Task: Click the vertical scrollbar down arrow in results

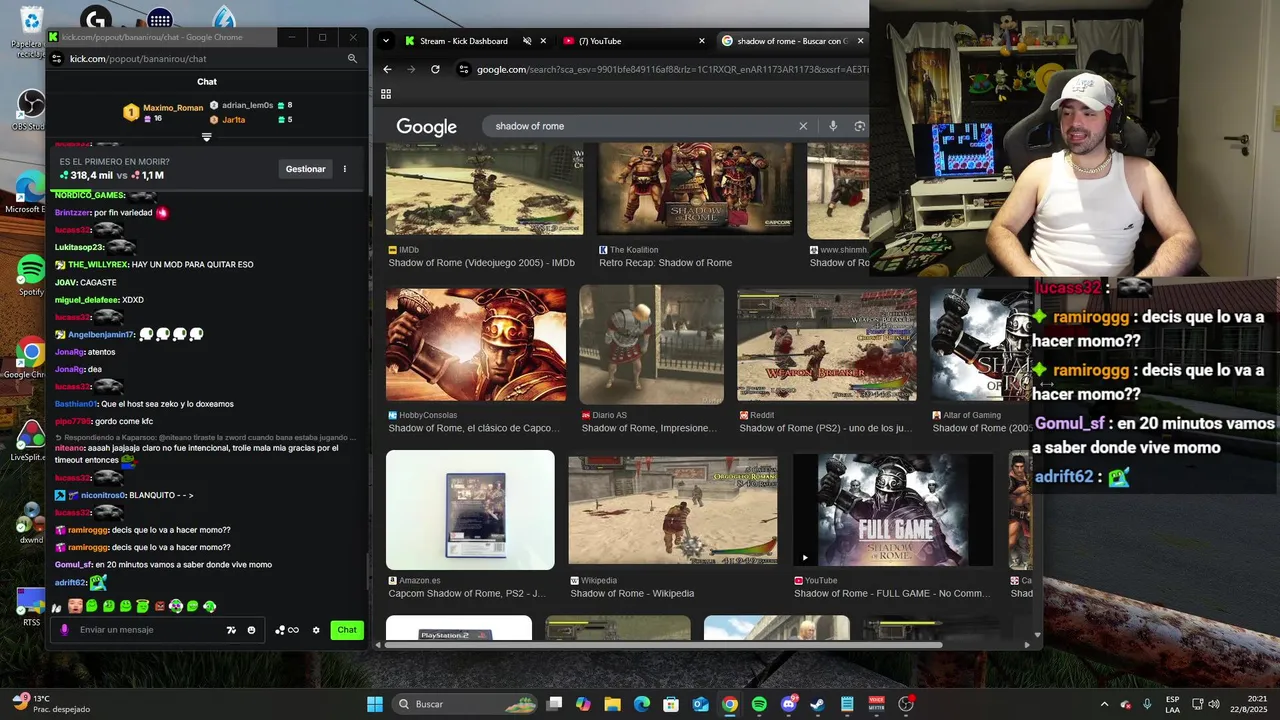Action: point(1037,635)
